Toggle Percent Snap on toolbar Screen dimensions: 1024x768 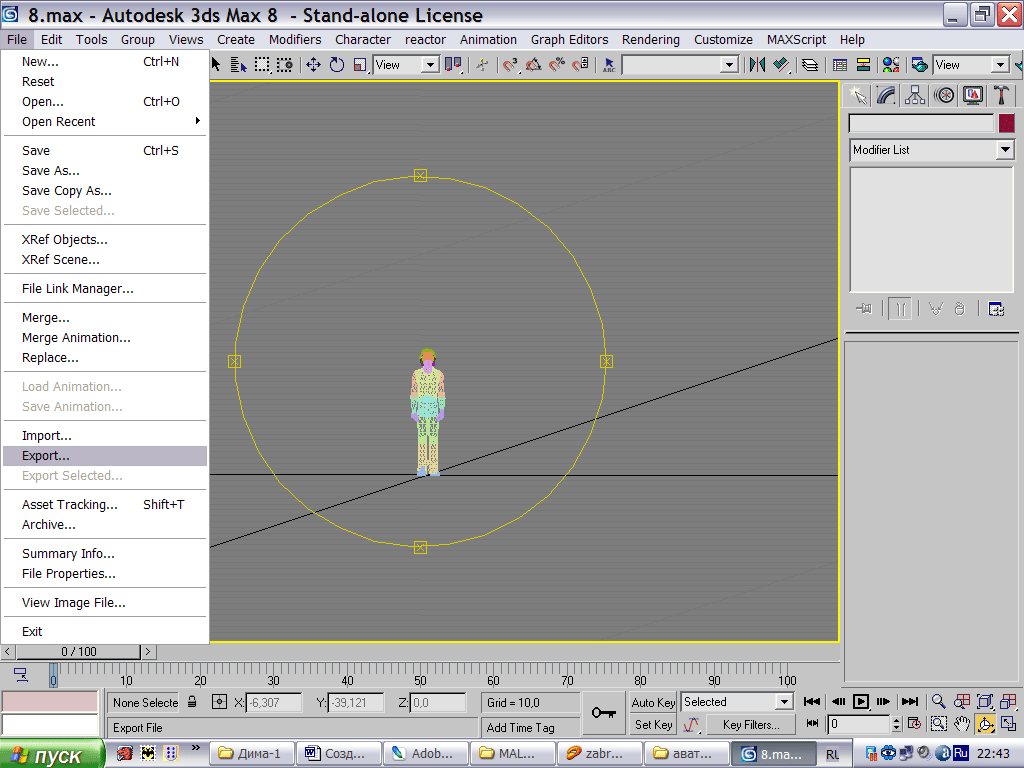(x=557, y=65)
